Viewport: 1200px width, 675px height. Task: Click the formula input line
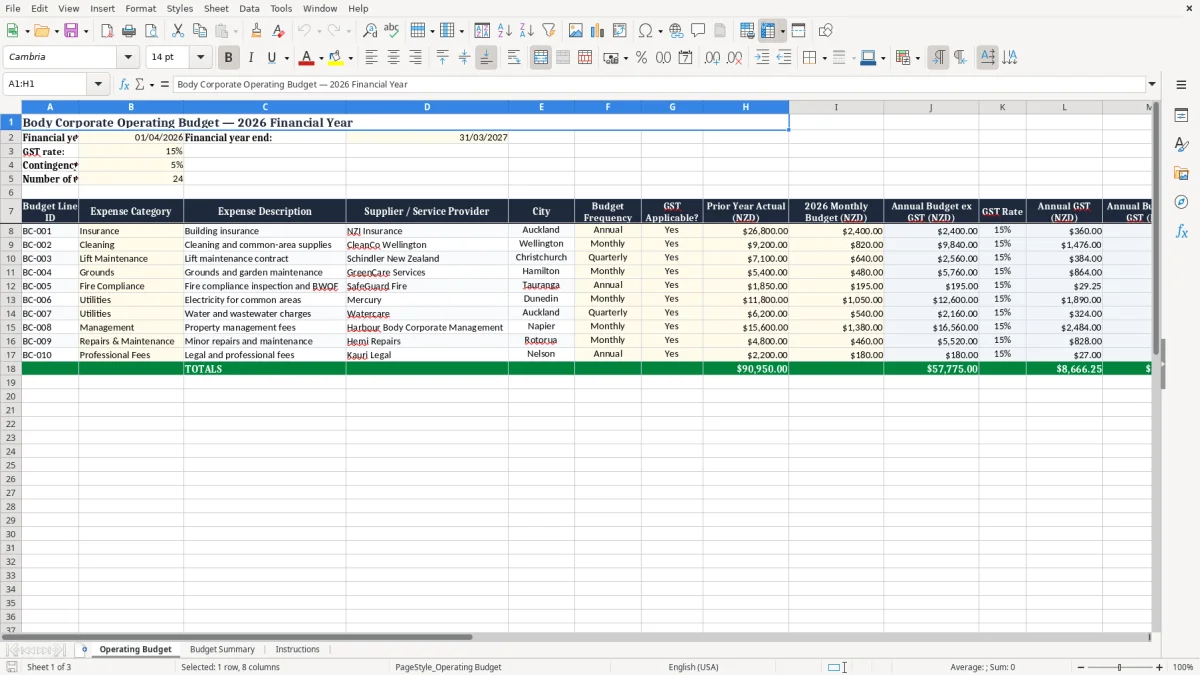[659, 85]
